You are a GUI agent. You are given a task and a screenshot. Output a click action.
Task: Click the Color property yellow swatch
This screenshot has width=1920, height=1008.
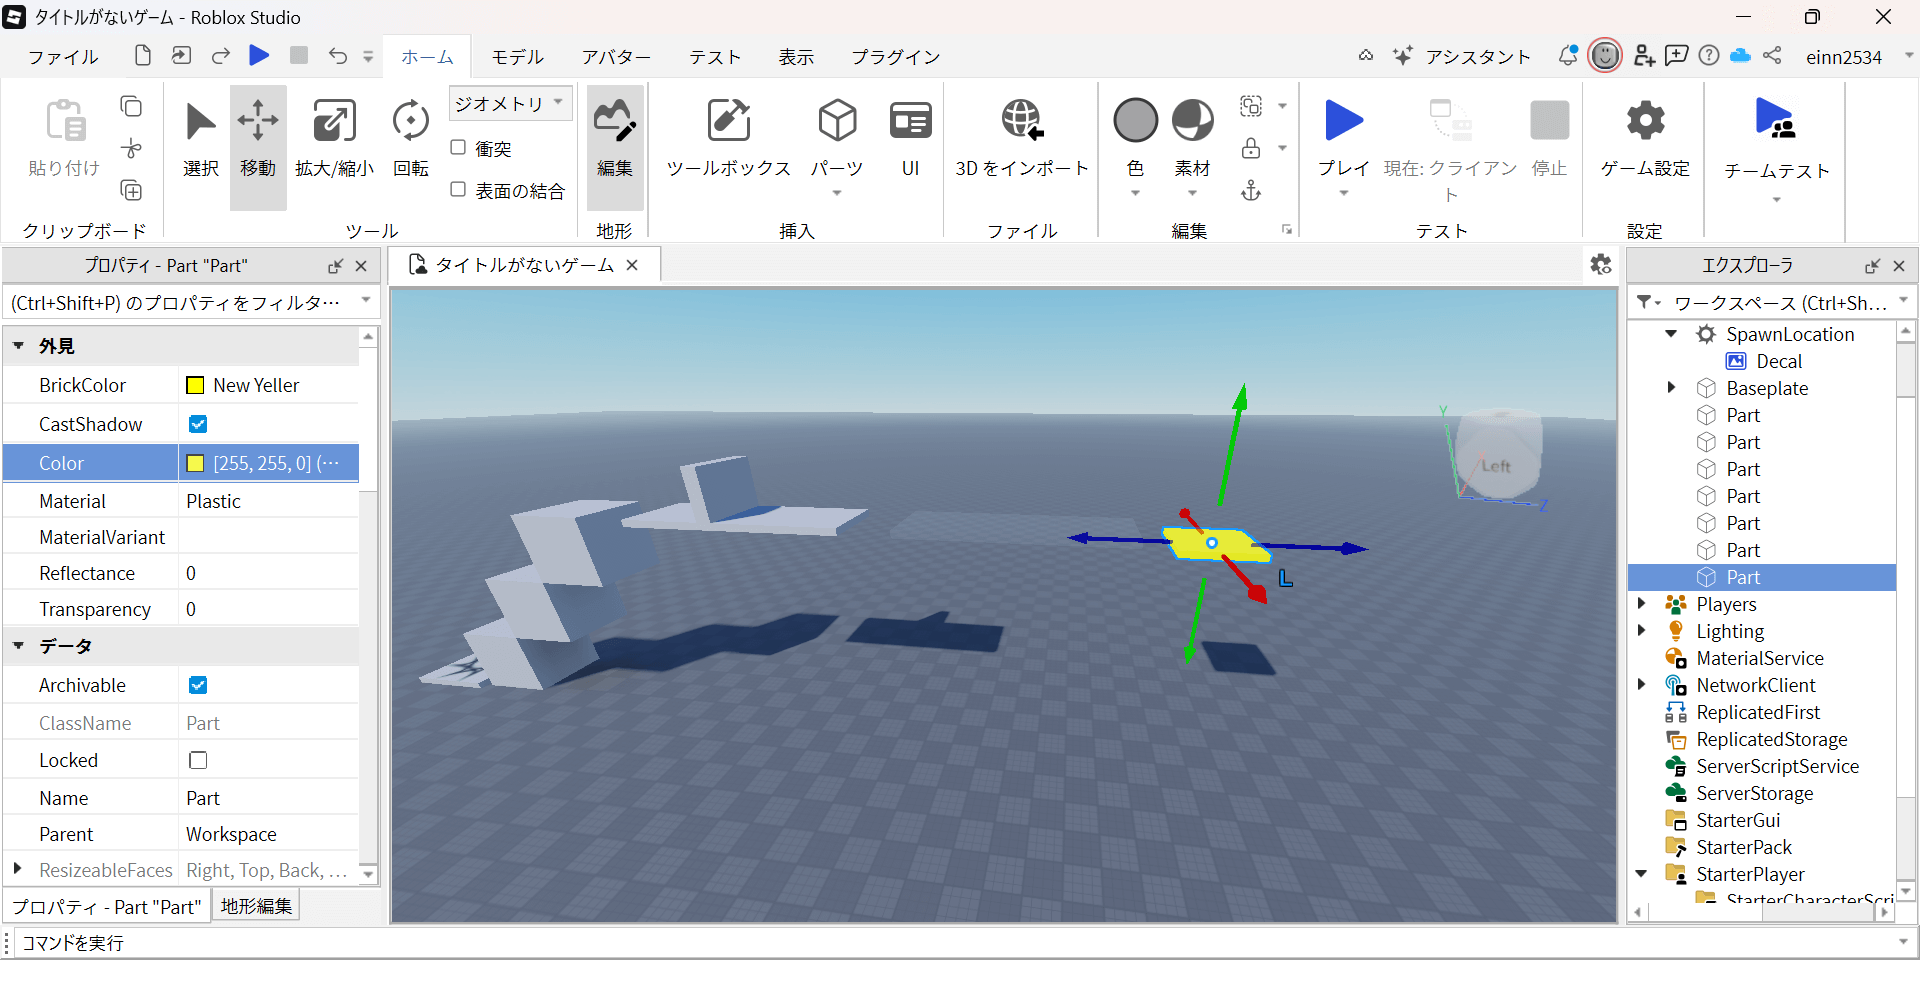(x=196, y=463)
